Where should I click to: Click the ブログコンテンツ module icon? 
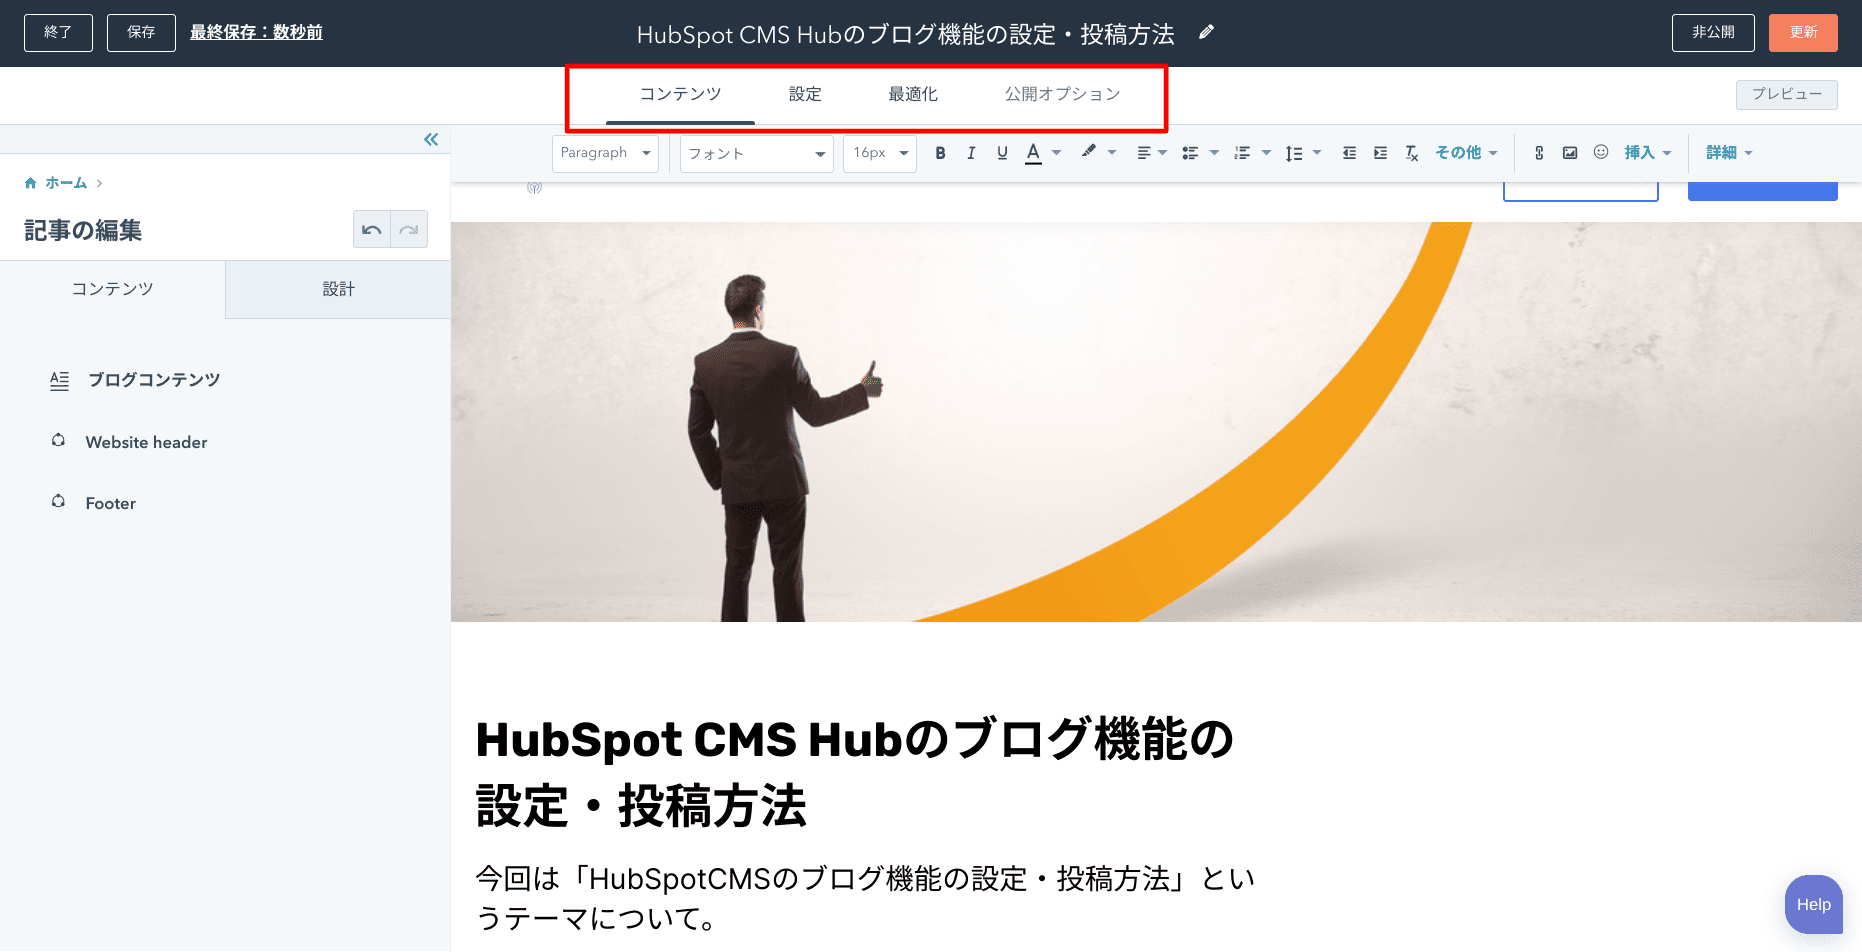[x=60, y=380]
